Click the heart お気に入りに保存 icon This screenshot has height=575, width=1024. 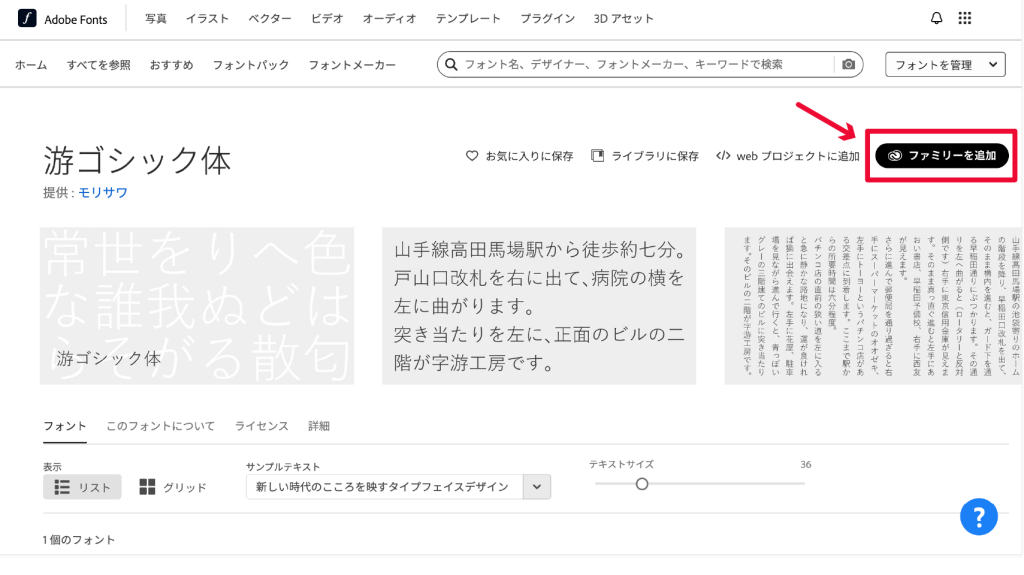[x=472, y=156]
